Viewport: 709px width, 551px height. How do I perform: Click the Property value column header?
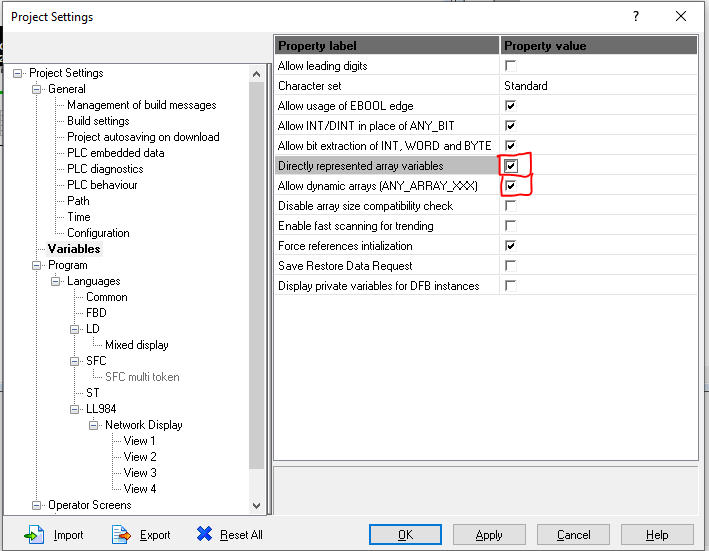(599, 46)
